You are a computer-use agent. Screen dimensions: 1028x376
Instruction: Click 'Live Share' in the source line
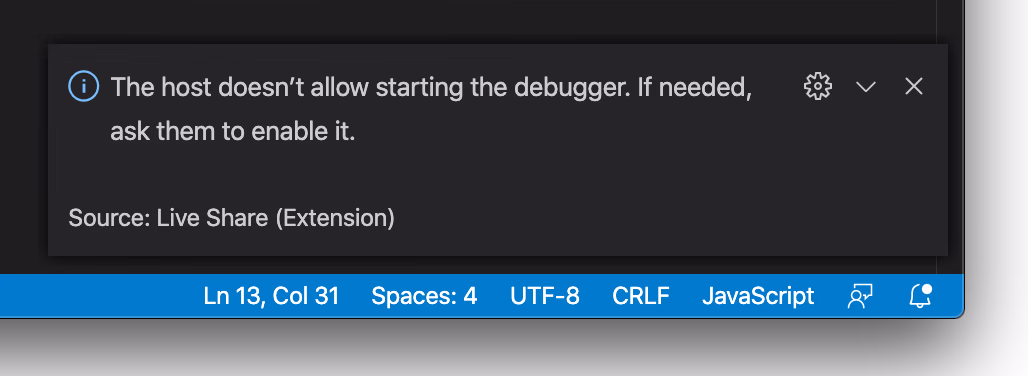click(212, 218)
